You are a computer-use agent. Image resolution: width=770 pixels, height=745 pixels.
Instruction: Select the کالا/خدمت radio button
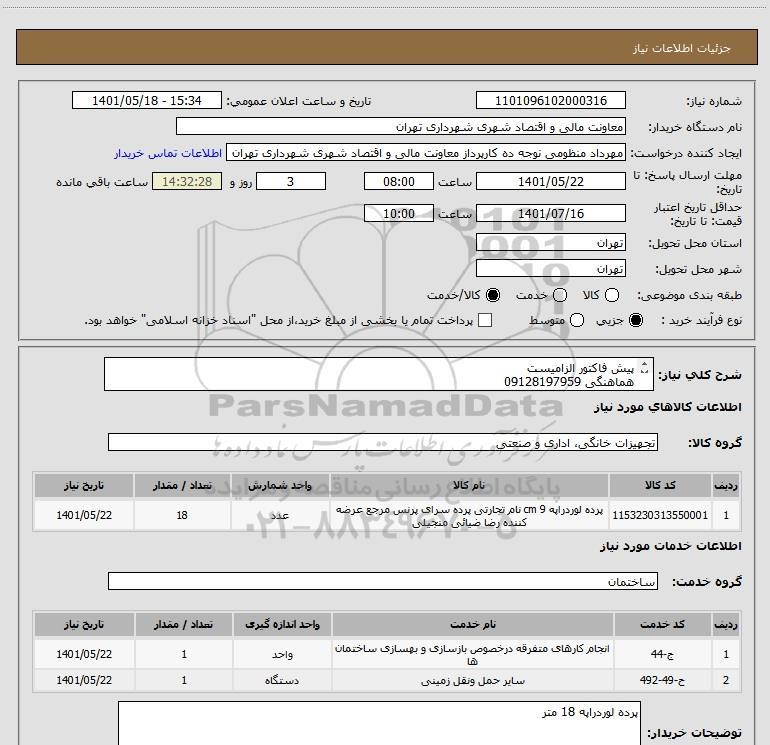[x=493, y=295]
